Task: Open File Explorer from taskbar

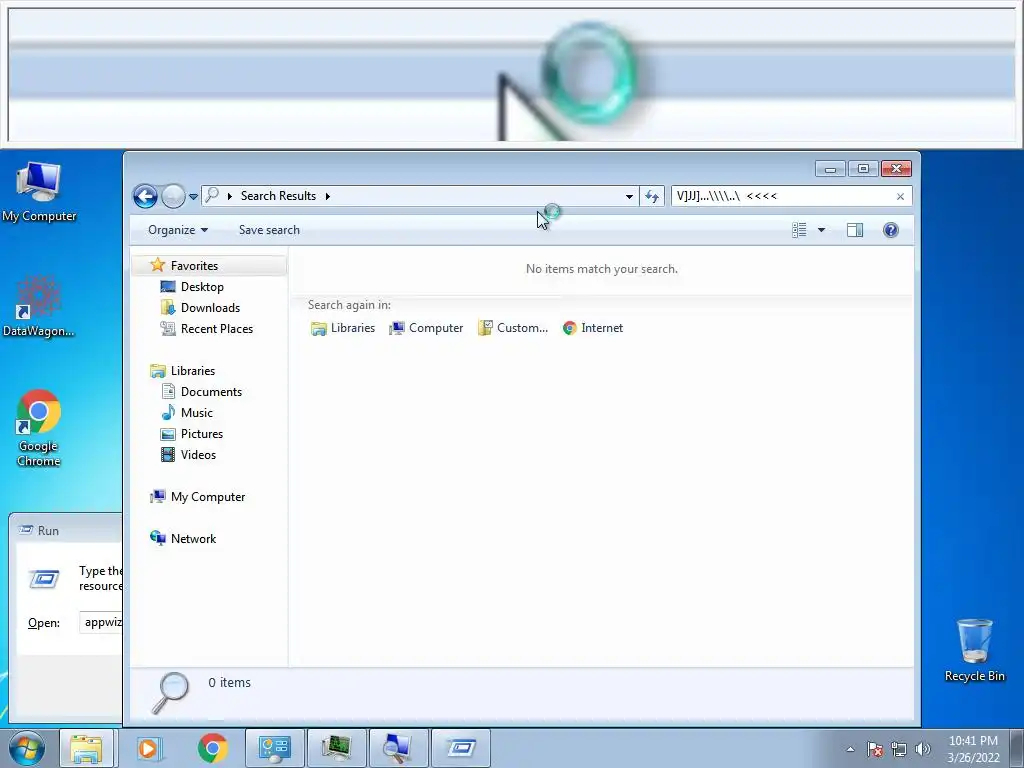Action: 86,748
